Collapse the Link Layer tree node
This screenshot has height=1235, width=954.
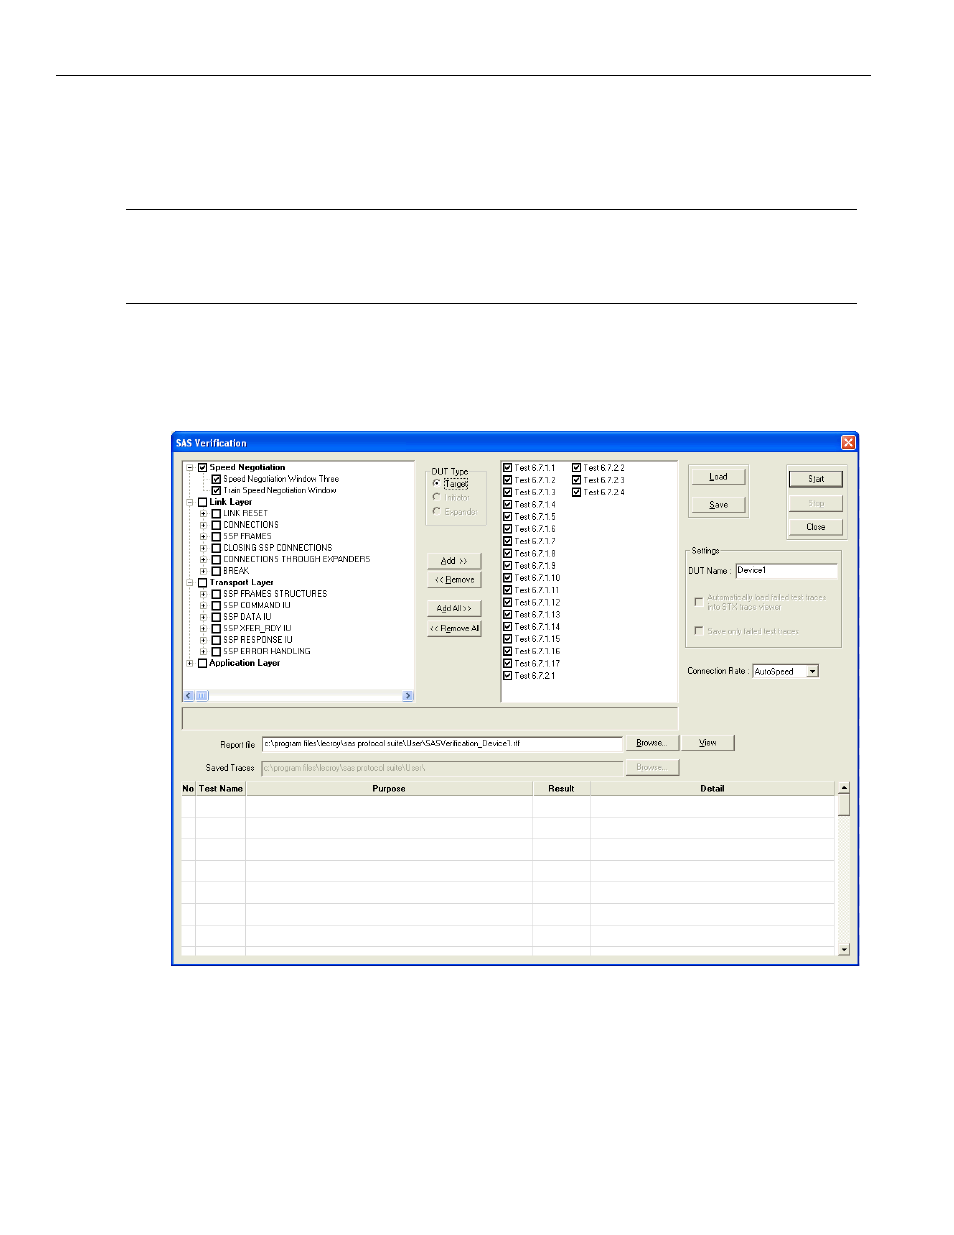pos(190,502)
